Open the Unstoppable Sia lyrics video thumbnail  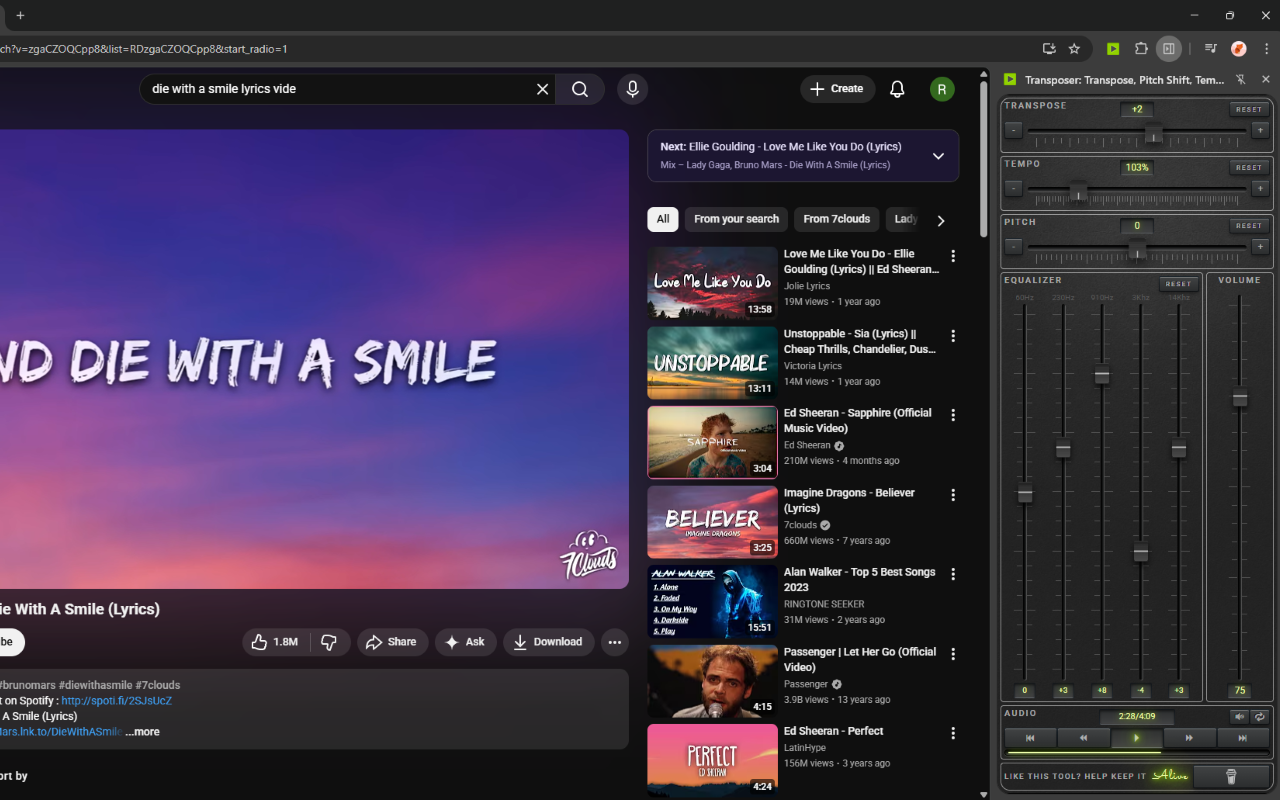tap(712, 363)
